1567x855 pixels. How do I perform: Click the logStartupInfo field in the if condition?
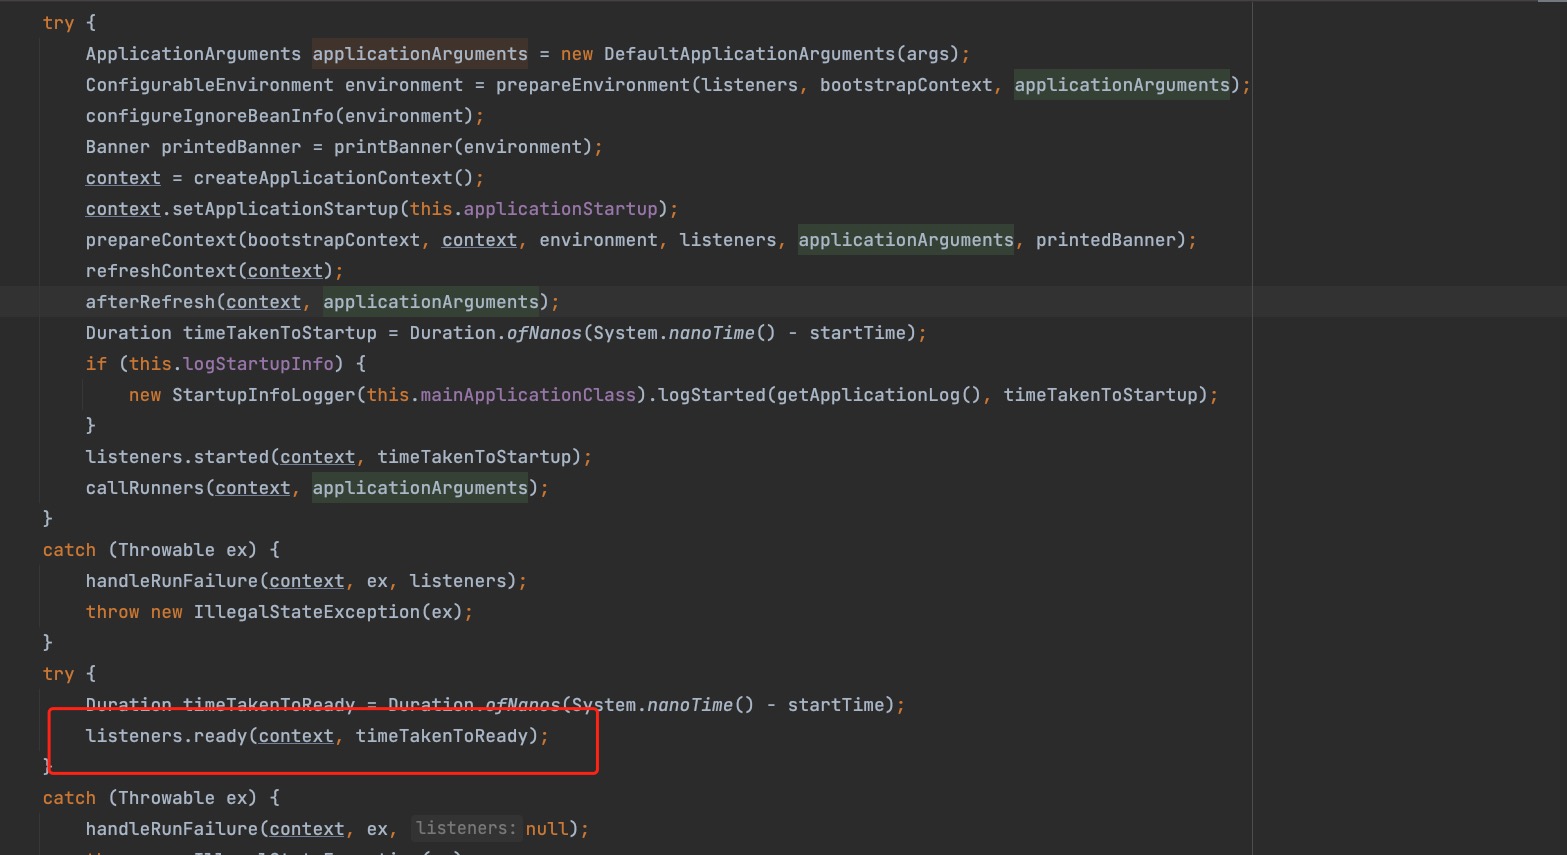click(x=258, y=363)
